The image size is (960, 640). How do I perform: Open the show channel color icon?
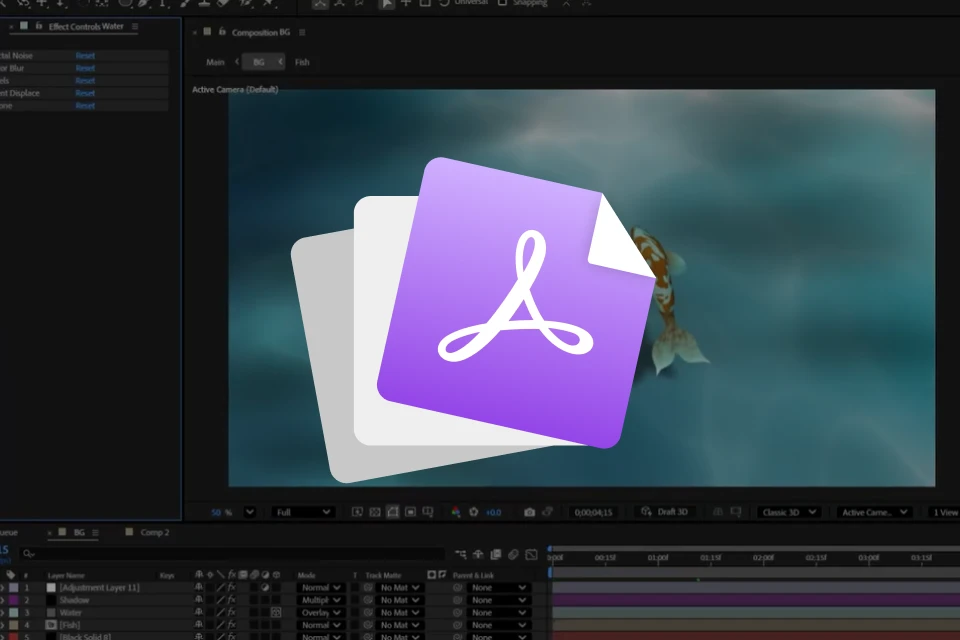pos(456,512)
